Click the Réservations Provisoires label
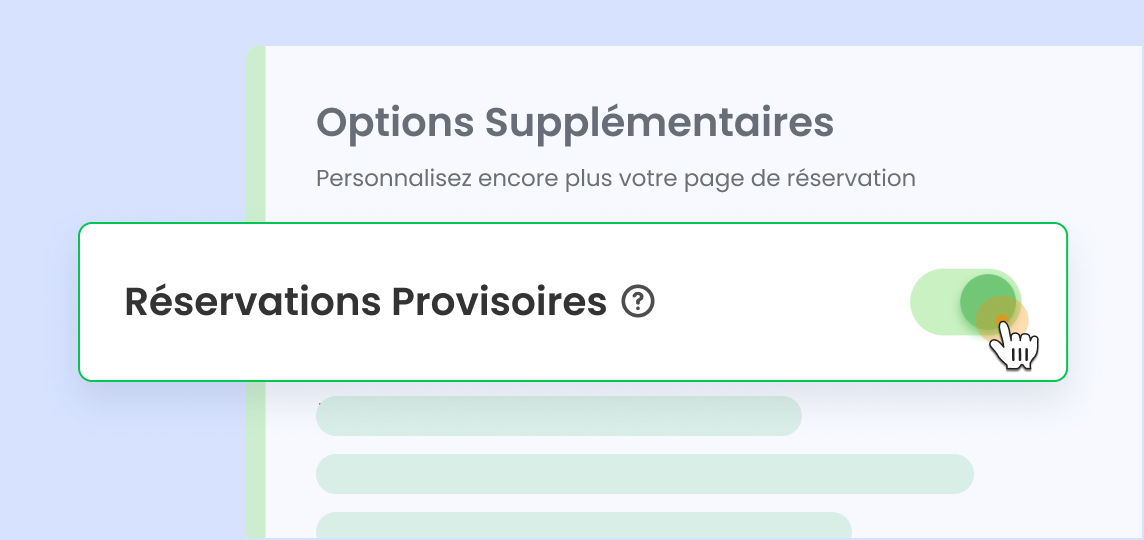Screen dimensions: 1144x540 (365, 301)
